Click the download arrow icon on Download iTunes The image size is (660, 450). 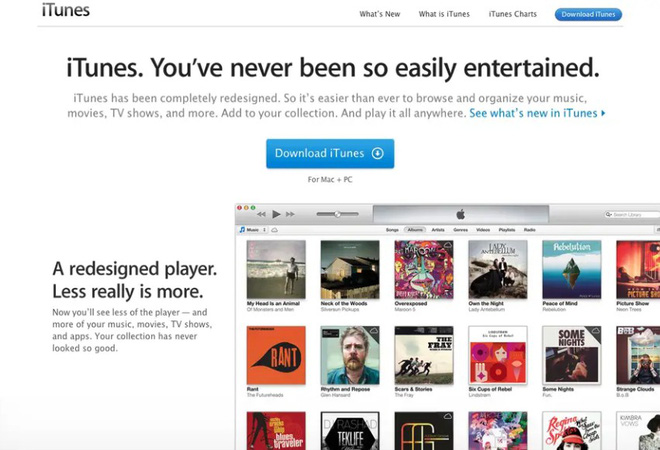[378, 153]
